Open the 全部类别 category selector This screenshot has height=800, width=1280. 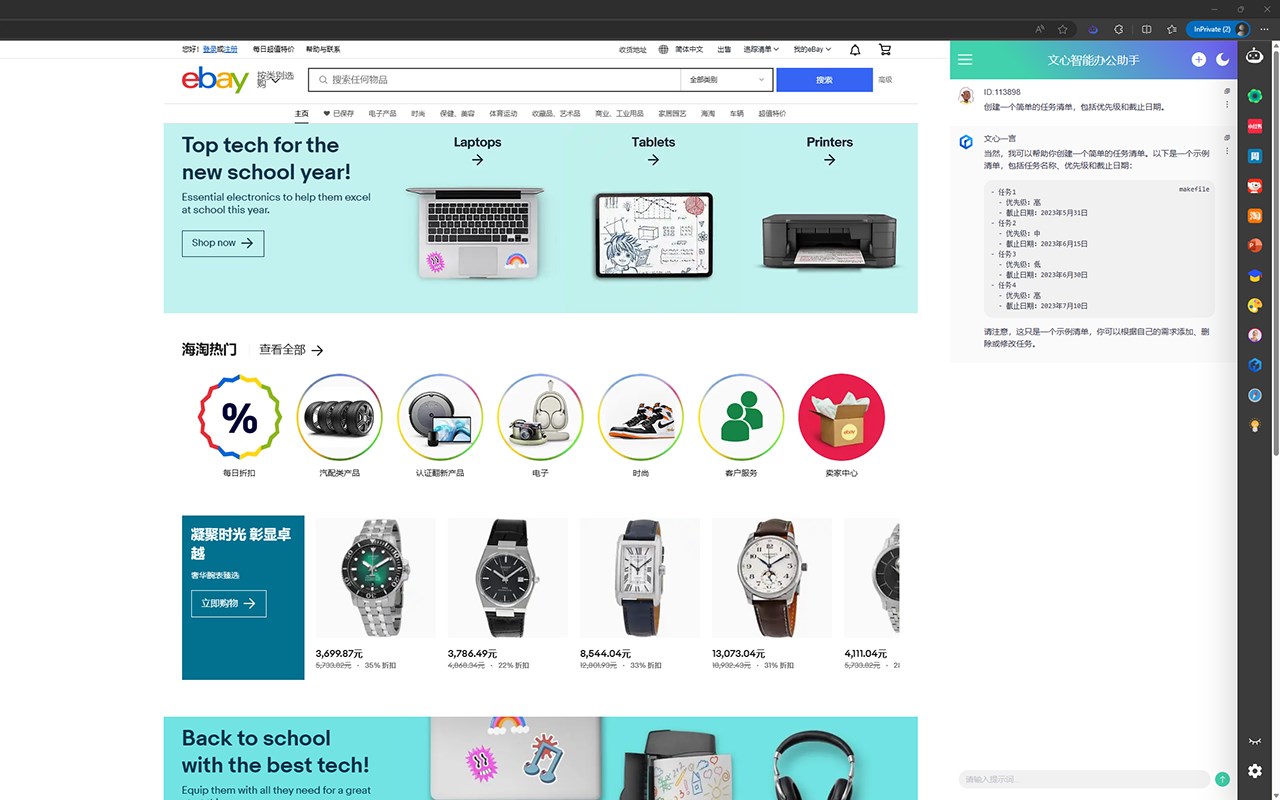pos(727,80)
